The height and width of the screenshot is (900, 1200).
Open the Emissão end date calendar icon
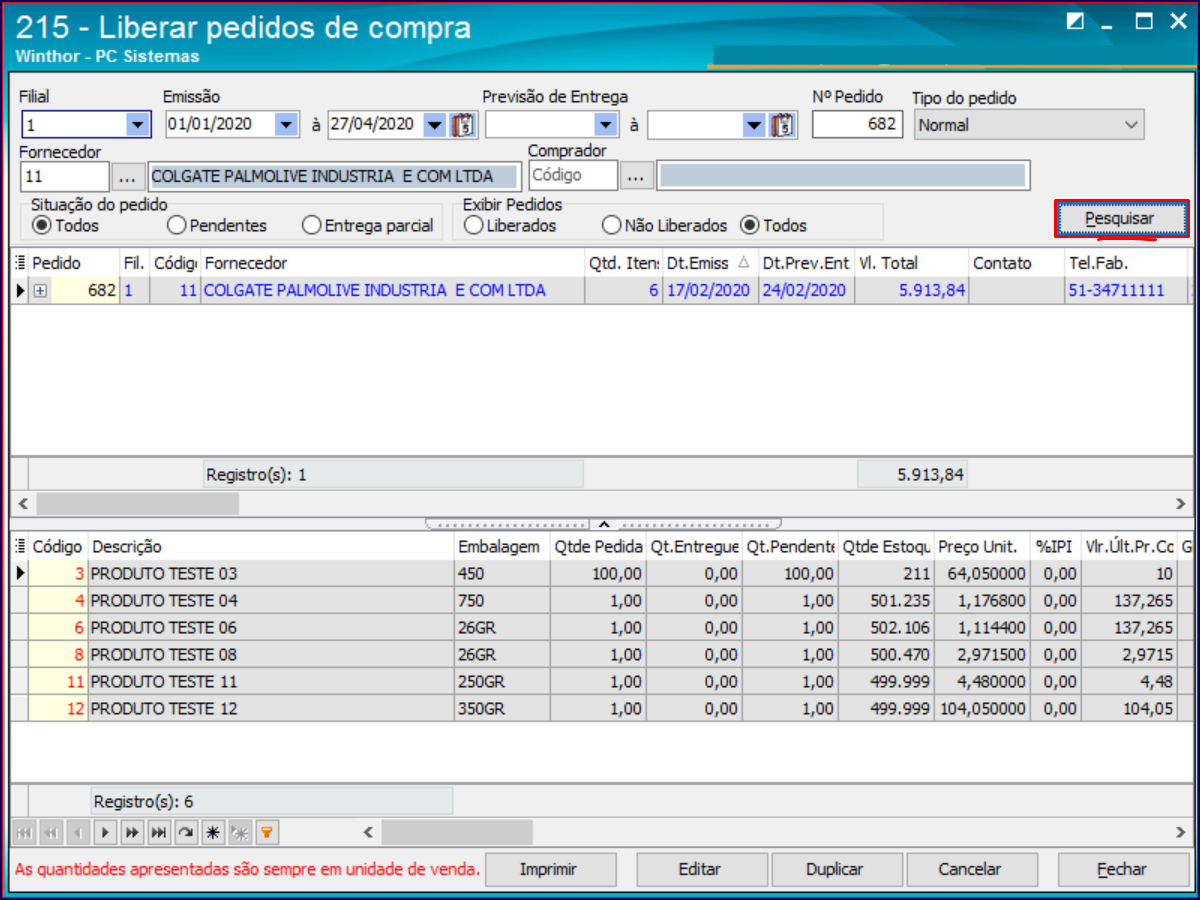[x=465, y=125]
